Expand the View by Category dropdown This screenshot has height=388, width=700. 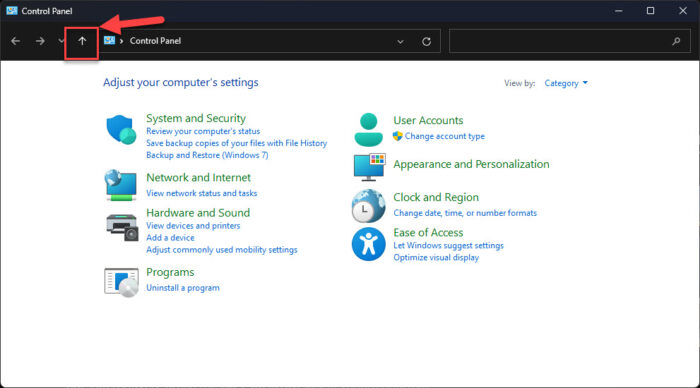point(566,83)
